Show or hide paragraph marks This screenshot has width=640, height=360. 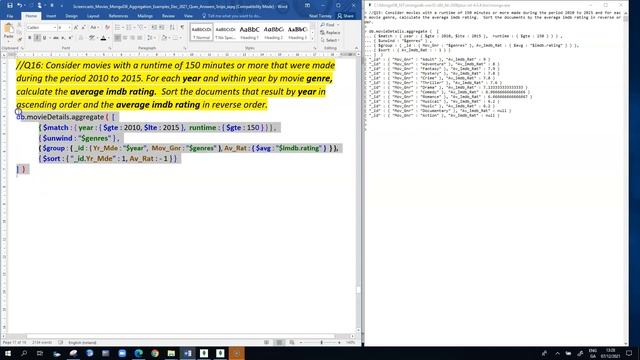182,27
